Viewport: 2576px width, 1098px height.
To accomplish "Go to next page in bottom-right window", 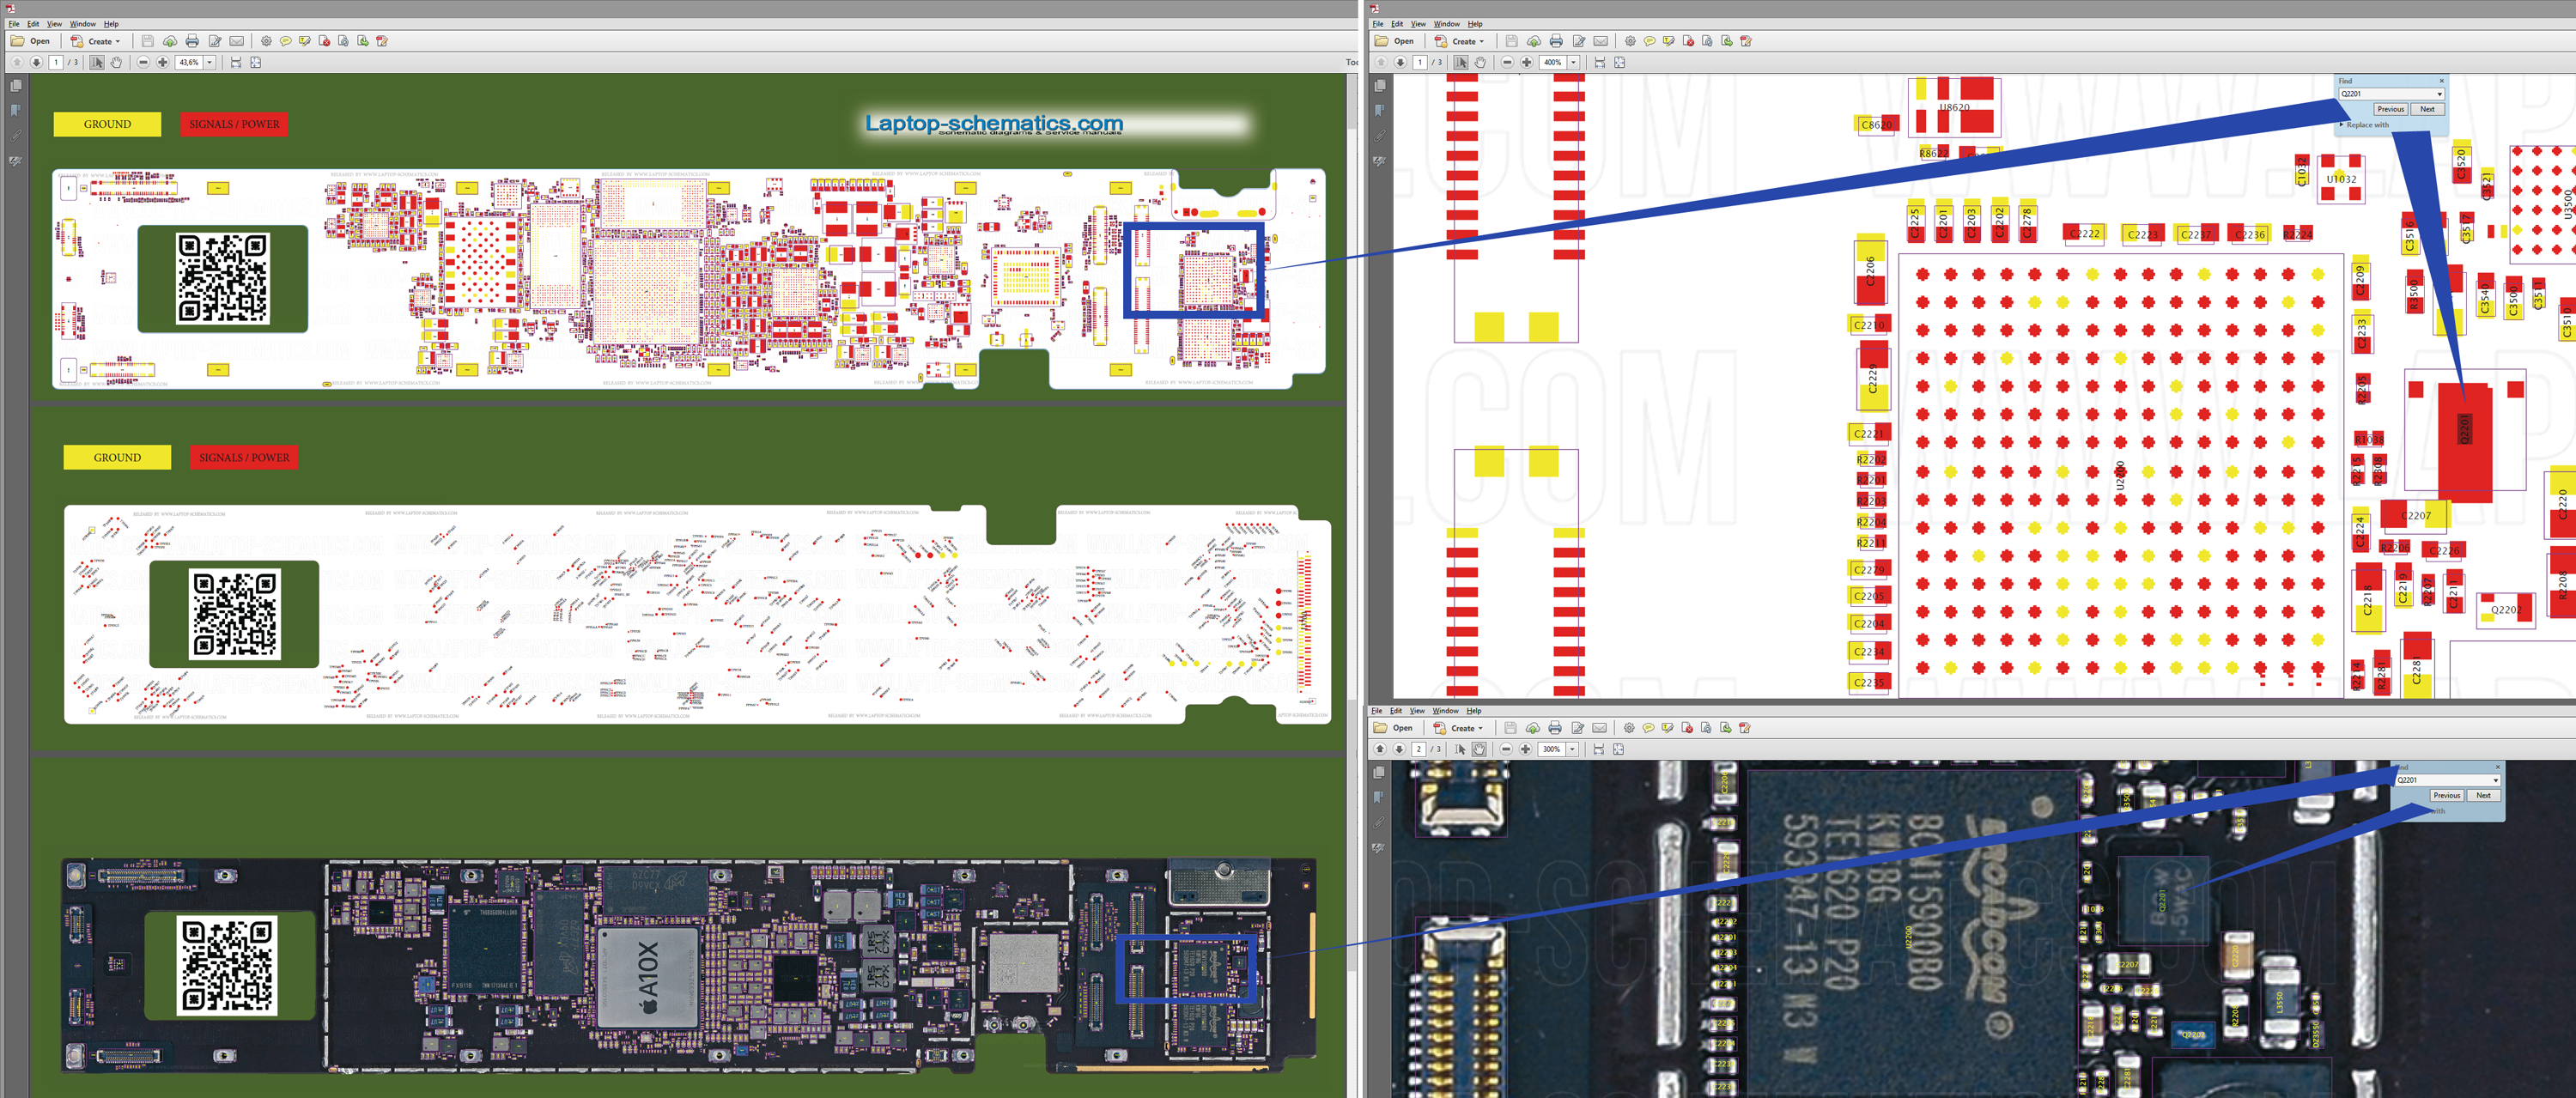I will point(1400,749).
